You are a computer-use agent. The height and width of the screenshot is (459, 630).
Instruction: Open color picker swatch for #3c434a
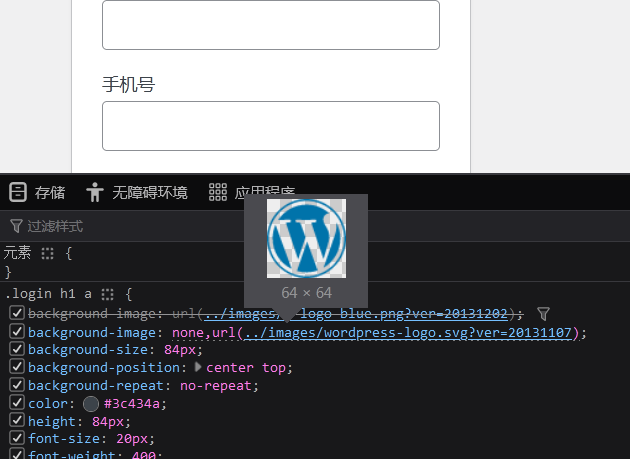tap(91, 404)
